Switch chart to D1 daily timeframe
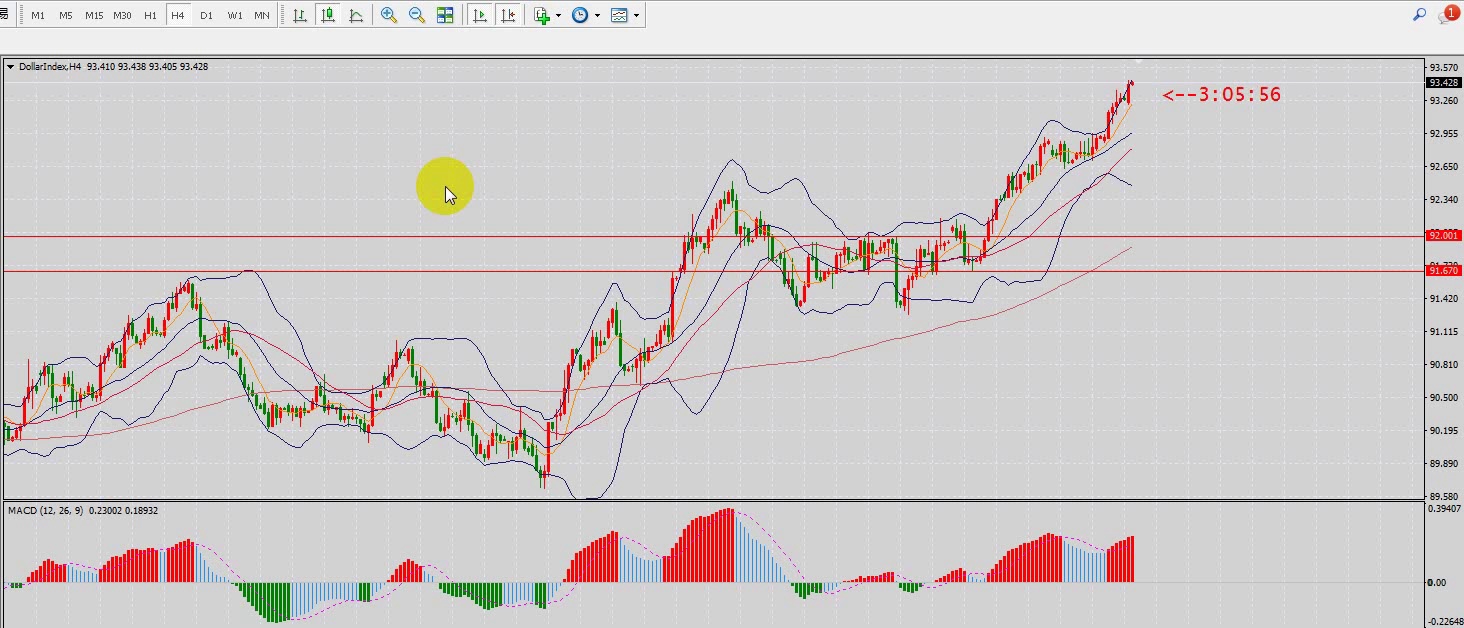Image resolution: width=1464 pixels, height=628 pixels. (206, 15)
